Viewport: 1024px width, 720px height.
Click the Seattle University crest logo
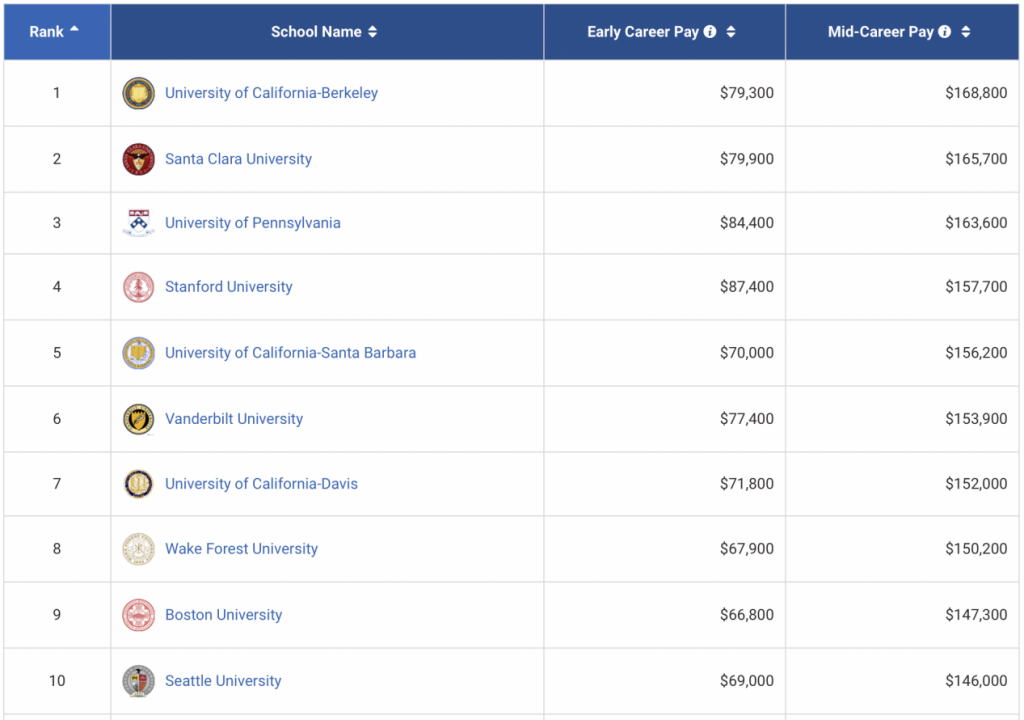pyautogui.click(x=138, y=681)
